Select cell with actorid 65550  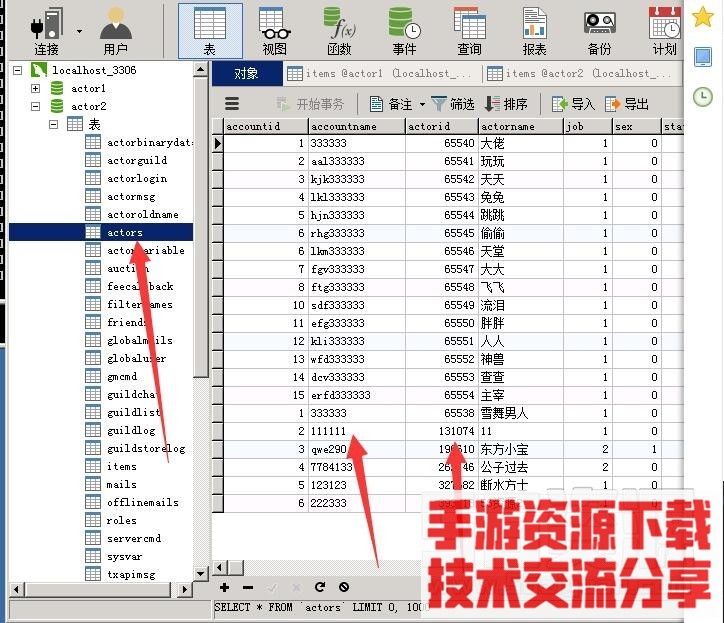pyautogui.click(x=441, y=323)
